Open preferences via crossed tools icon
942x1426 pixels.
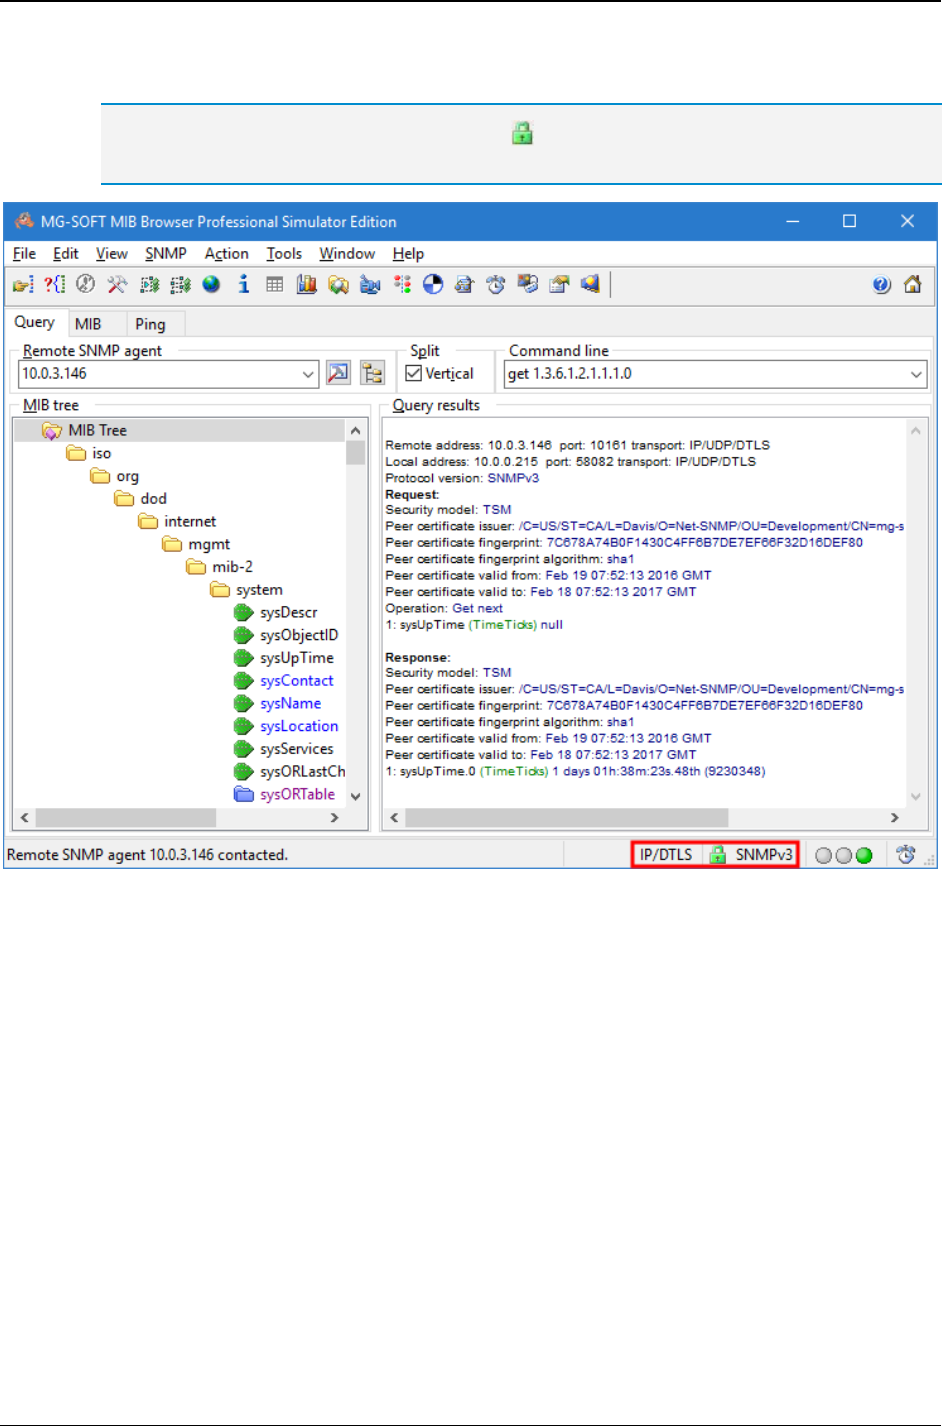(x=117, y=285)
